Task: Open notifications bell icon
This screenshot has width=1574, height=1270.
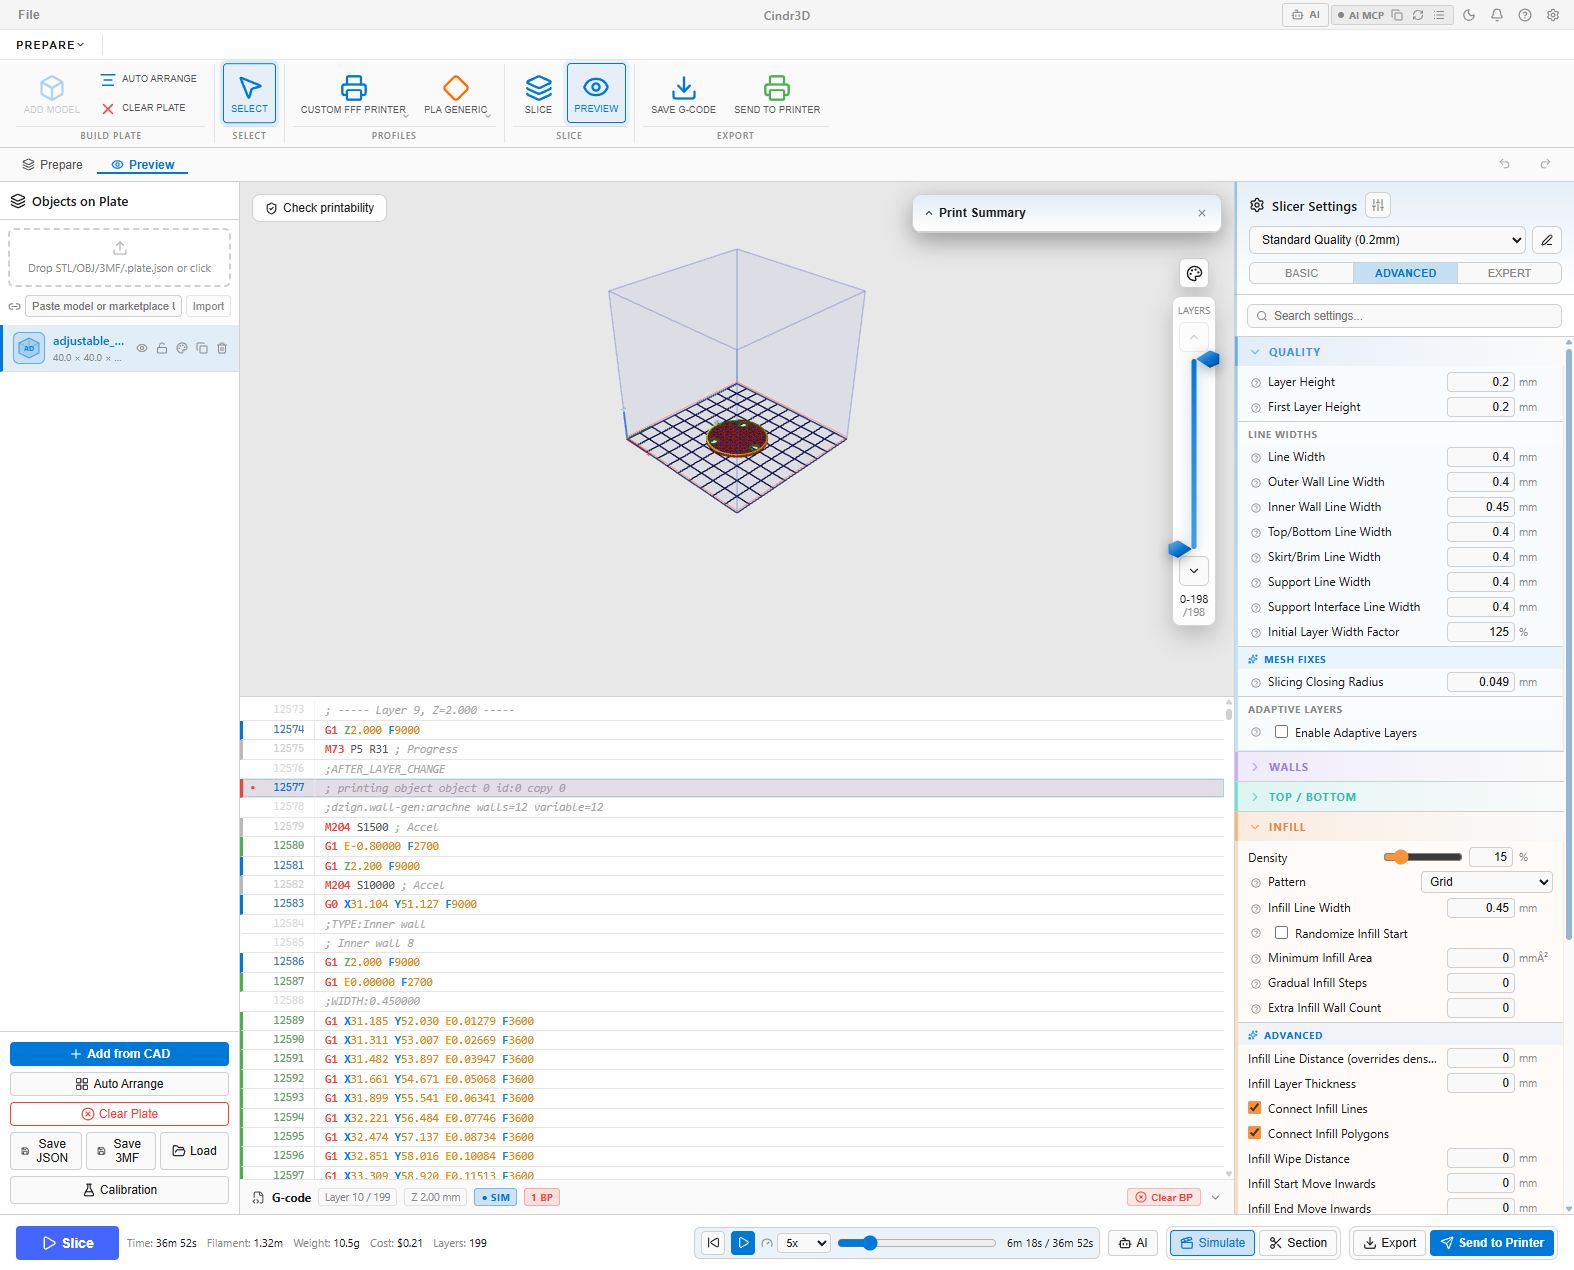Action: pyautogui.click(x=1497, y=15)
